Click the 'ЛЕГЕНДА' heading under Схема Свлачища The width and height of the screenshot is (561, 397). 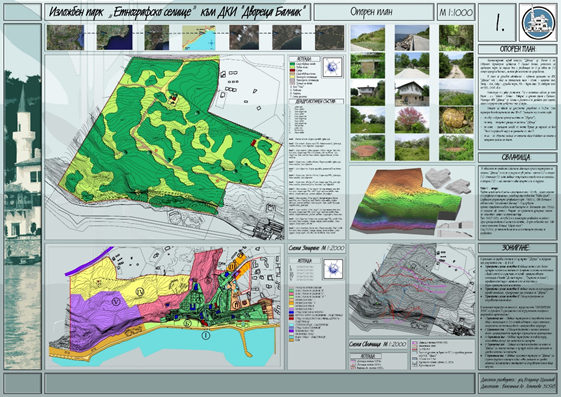366,356
